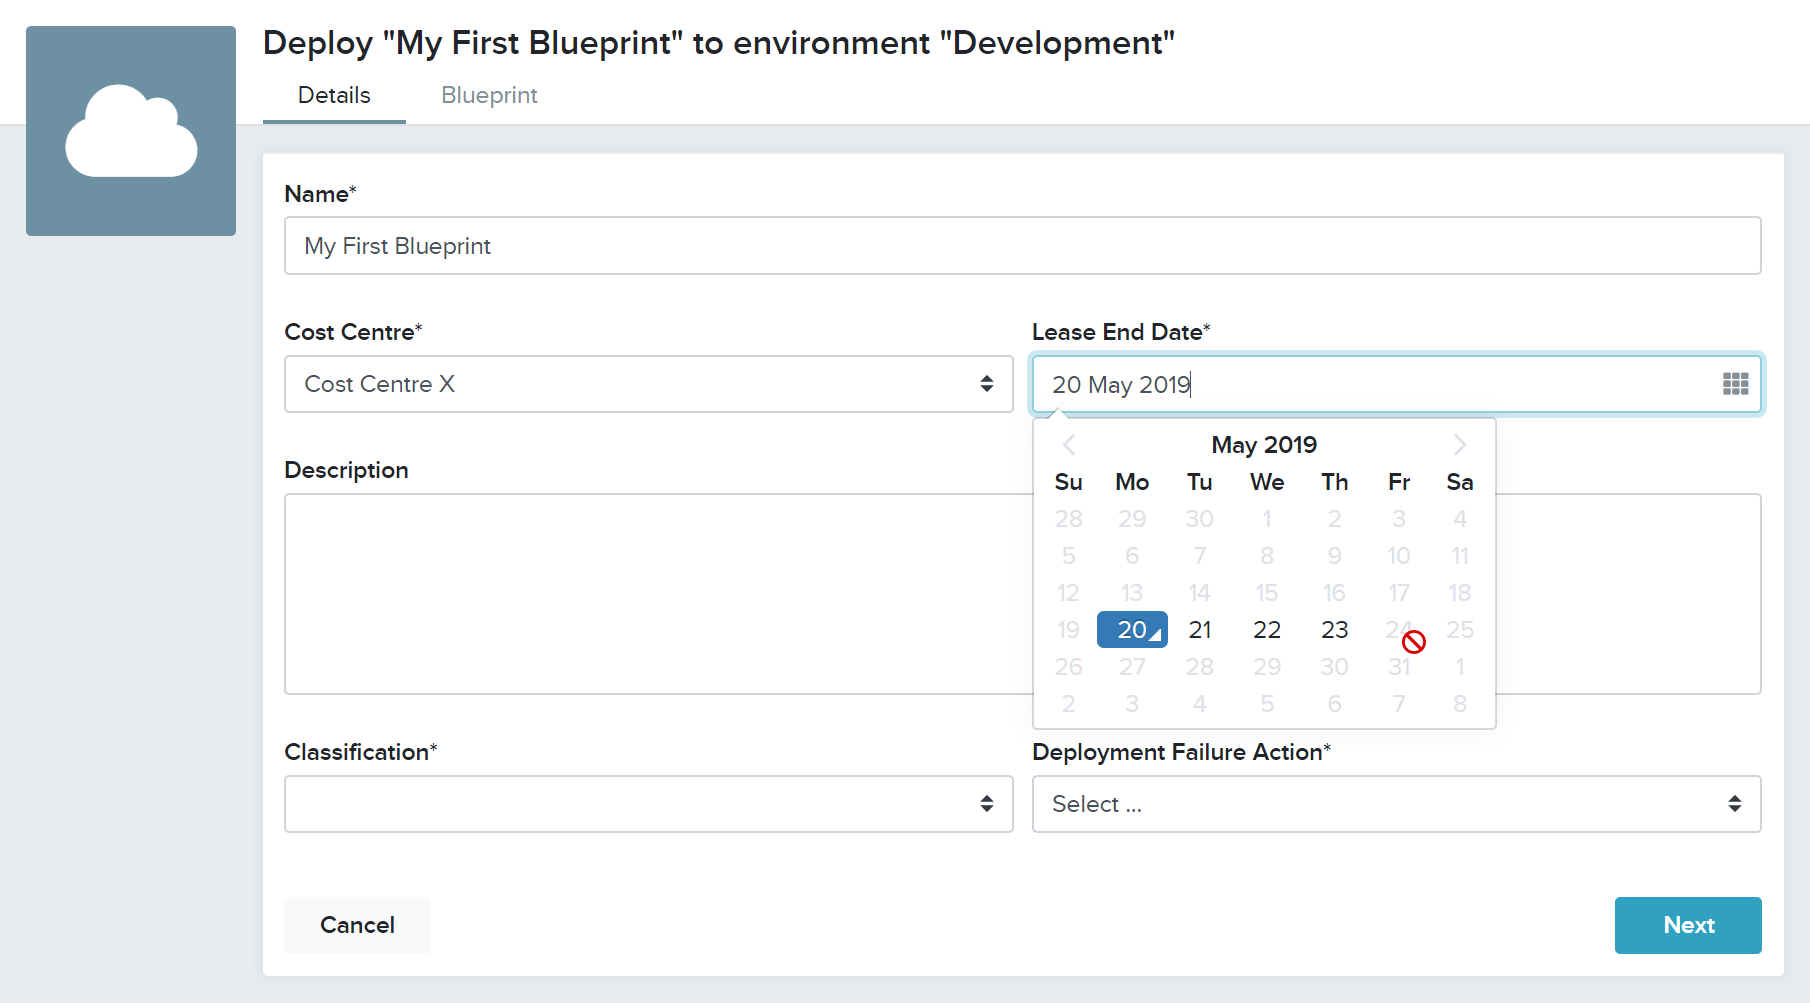Go to previous month in date picker
Viewport: 1810px width, 1003px height.
pyautogui.click(x=1069, y=444)
